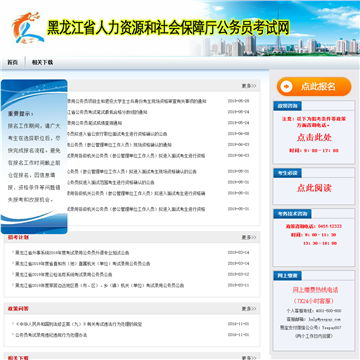Open the 相关下载 navigation item

[42, 62]
